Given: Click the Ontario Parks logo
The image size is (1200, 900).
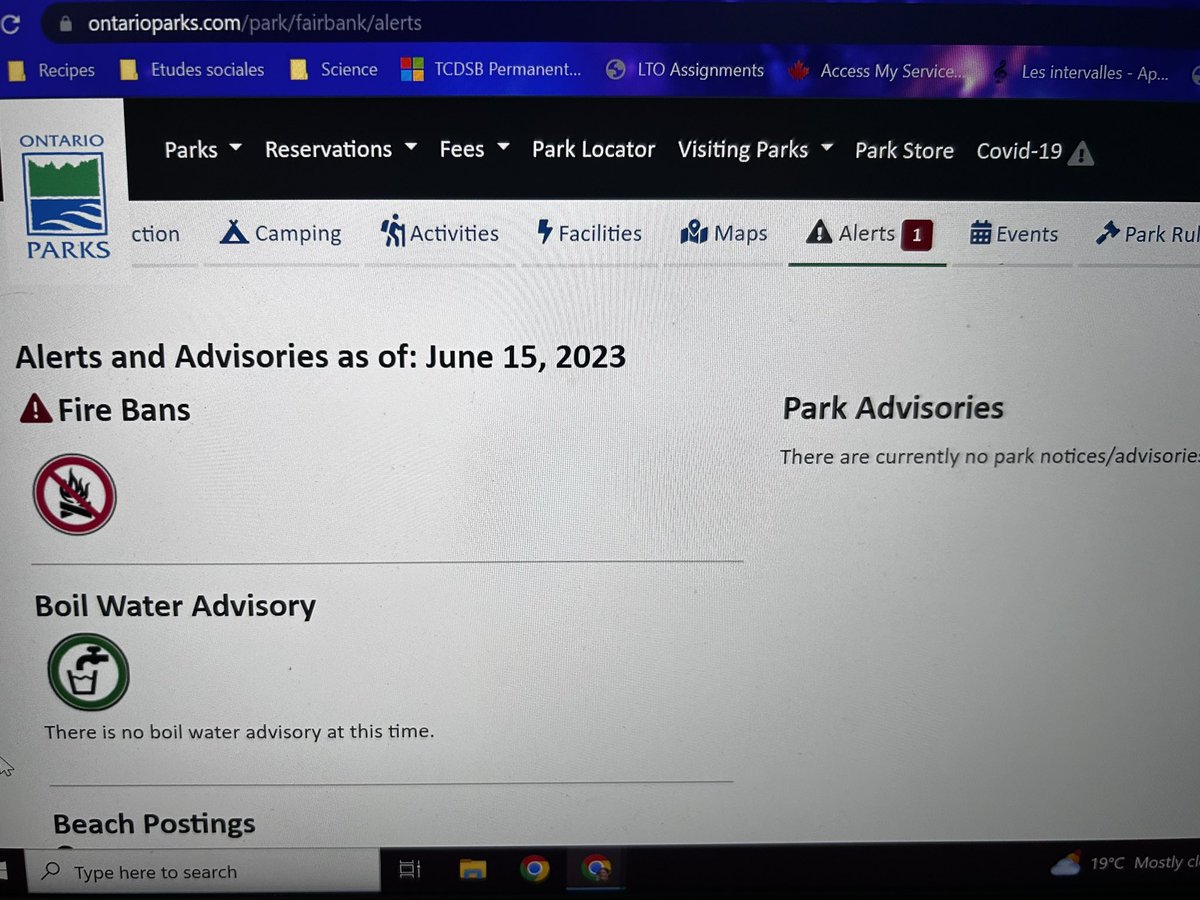Looking at the screenshot, I should [x=67, y=196].
